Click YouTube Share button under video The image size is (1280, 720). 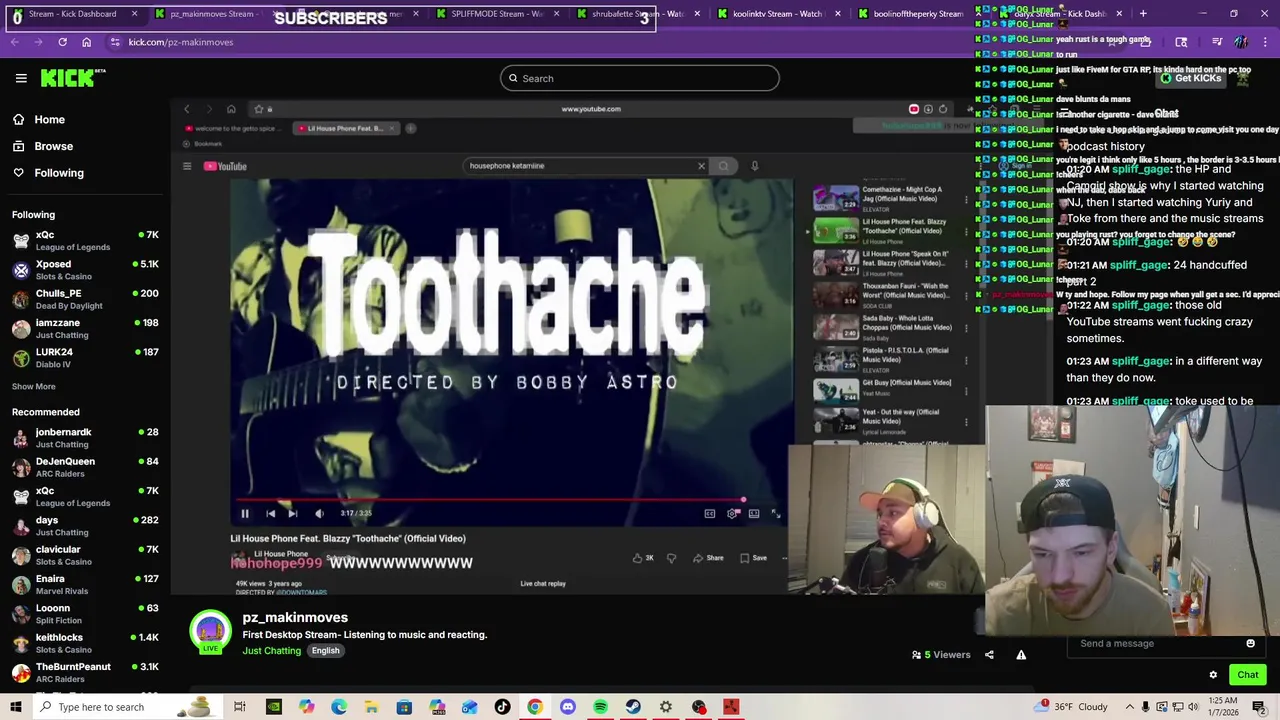coord(708,558)
